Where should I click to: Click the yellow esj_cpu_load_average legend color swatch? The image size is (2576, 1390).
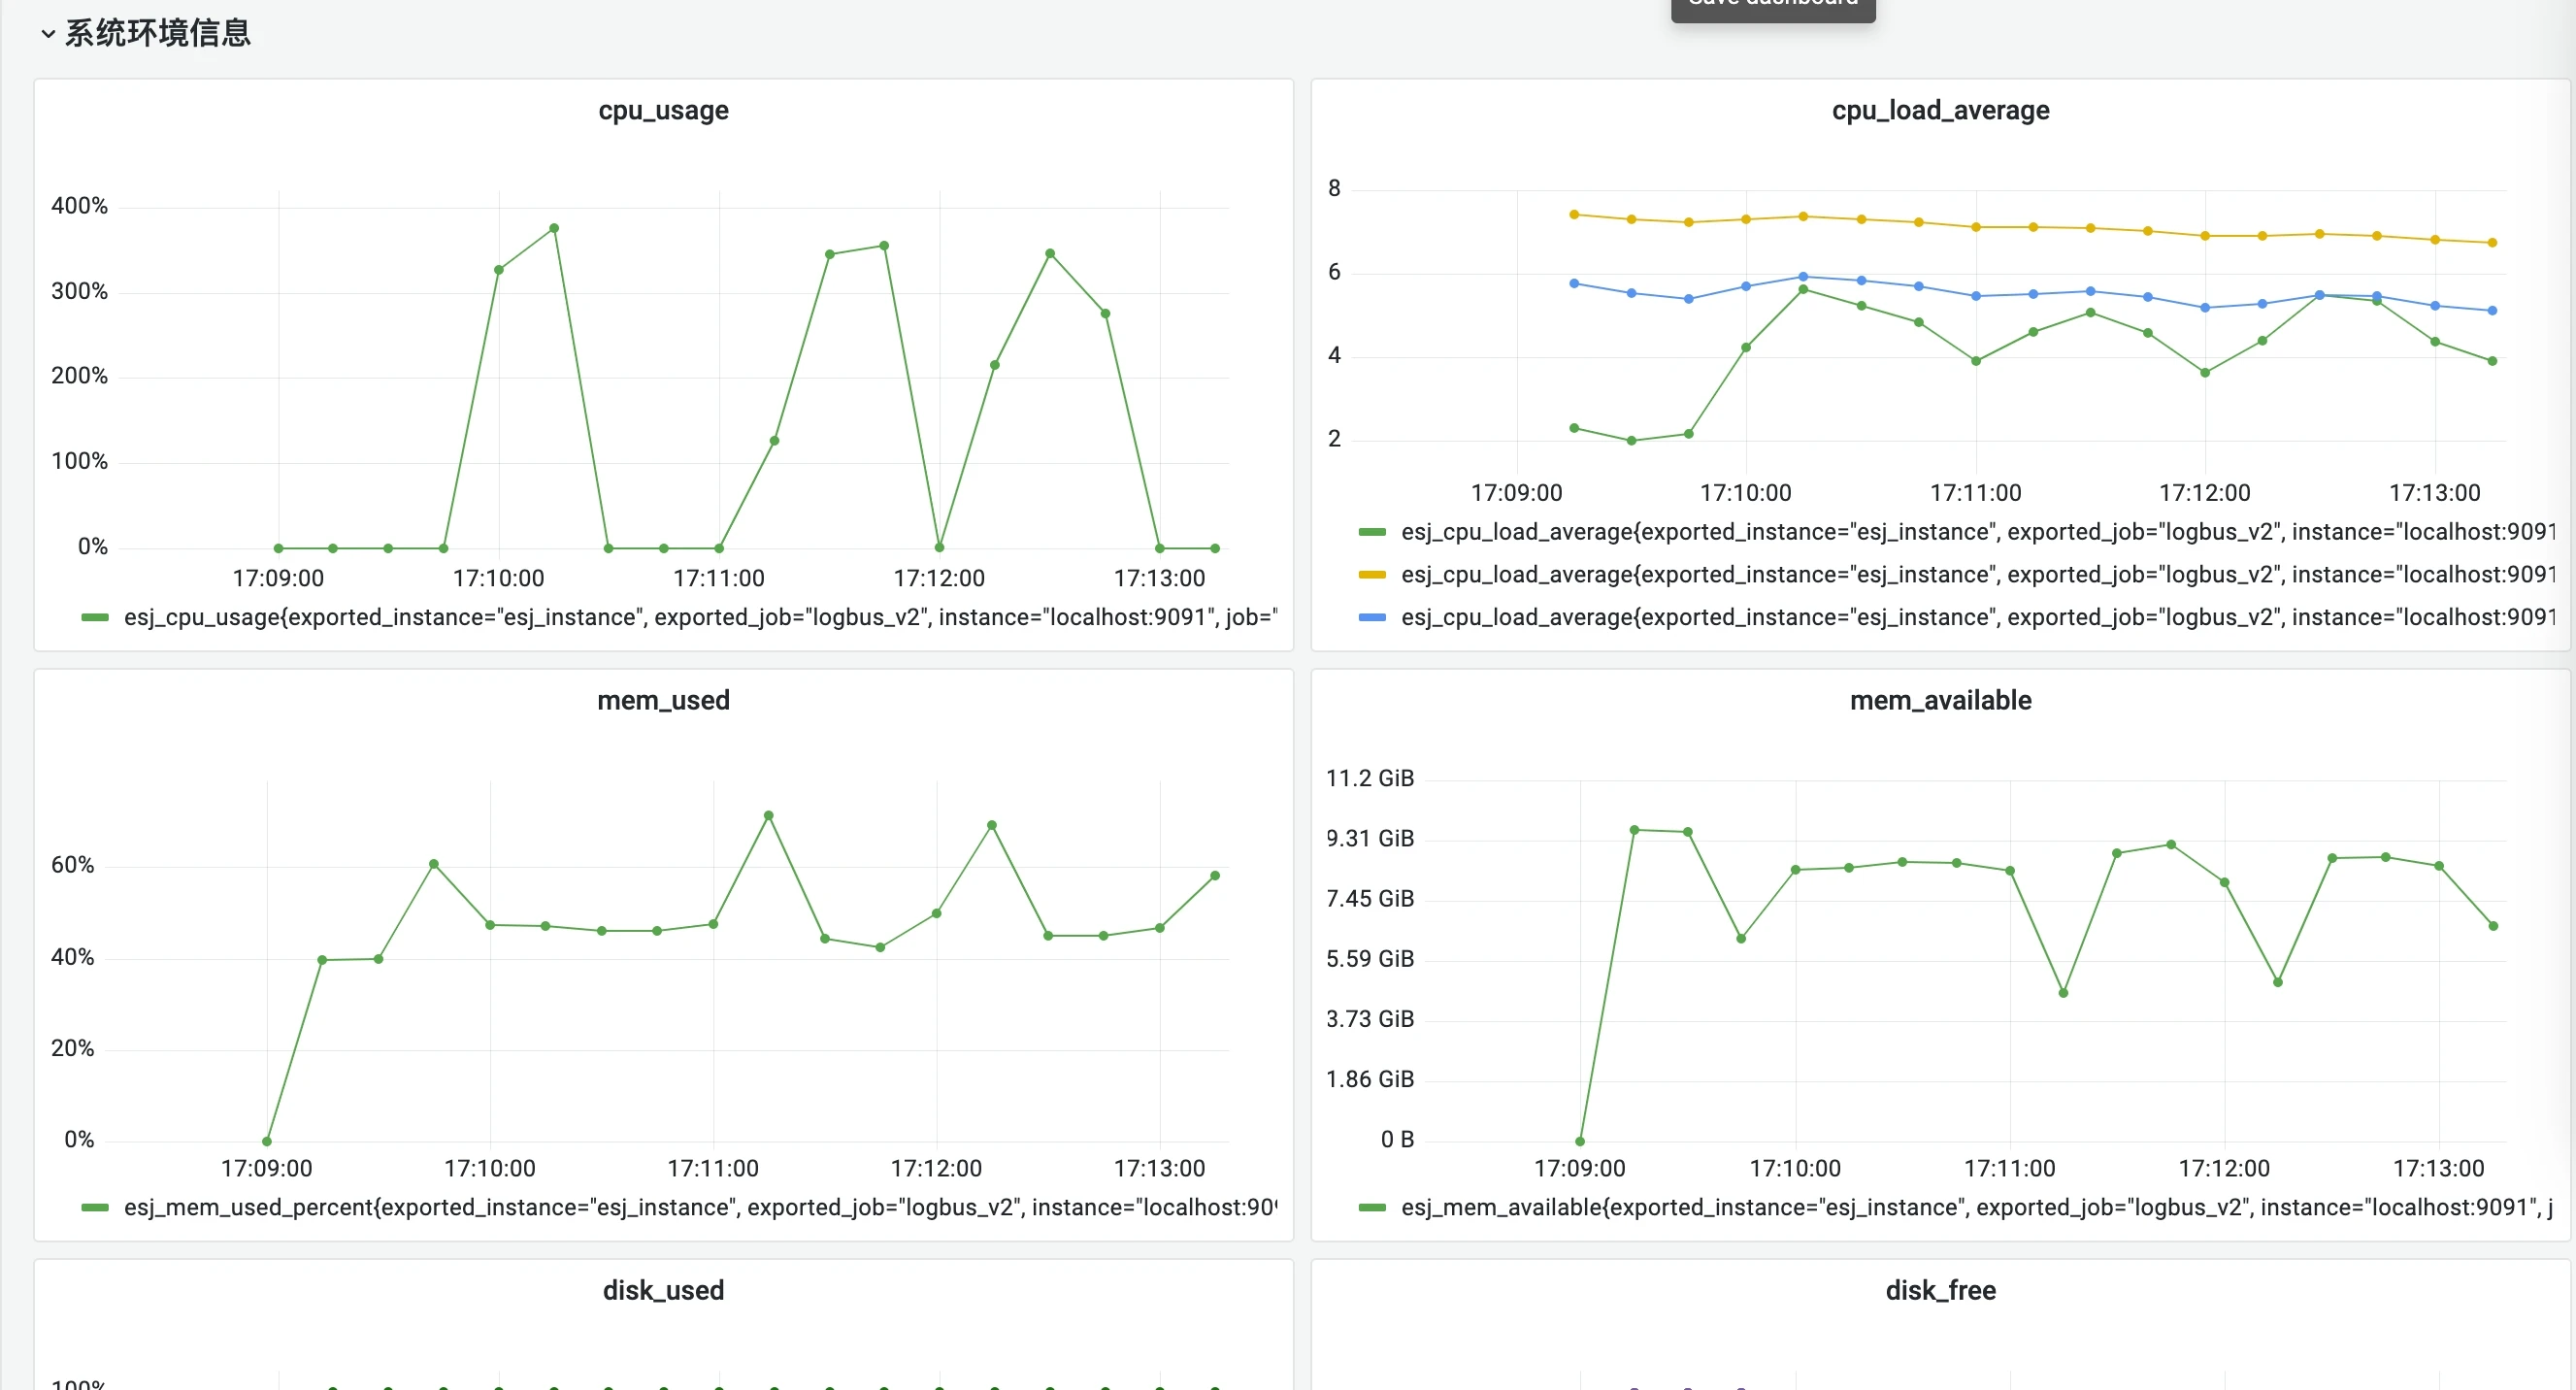pos(1372,575)
